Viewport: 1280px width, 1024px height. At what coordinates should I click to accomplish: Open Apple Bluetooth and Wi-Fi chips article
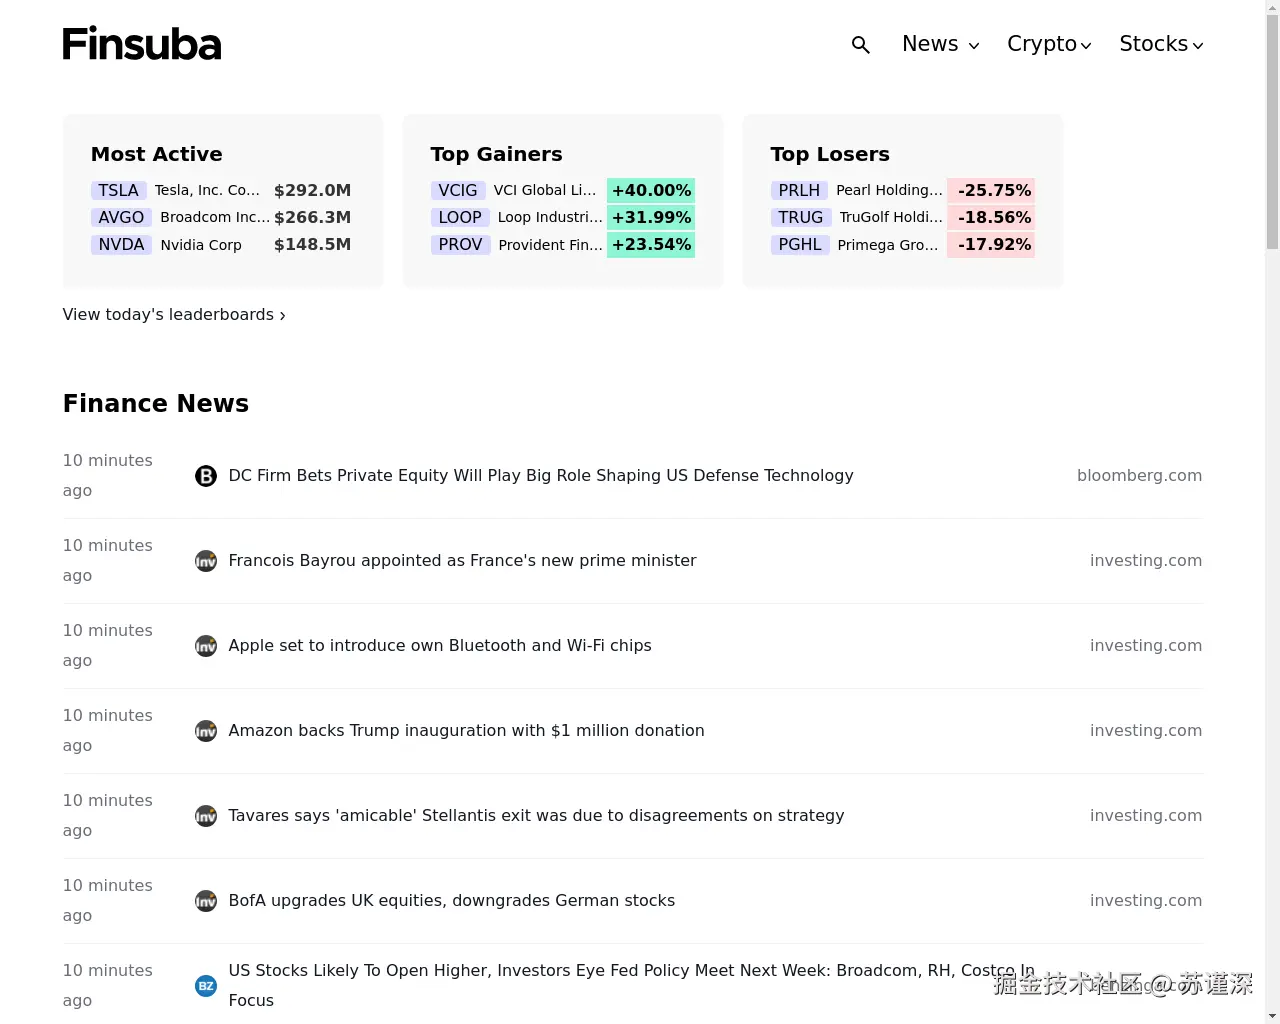(440, 646)
